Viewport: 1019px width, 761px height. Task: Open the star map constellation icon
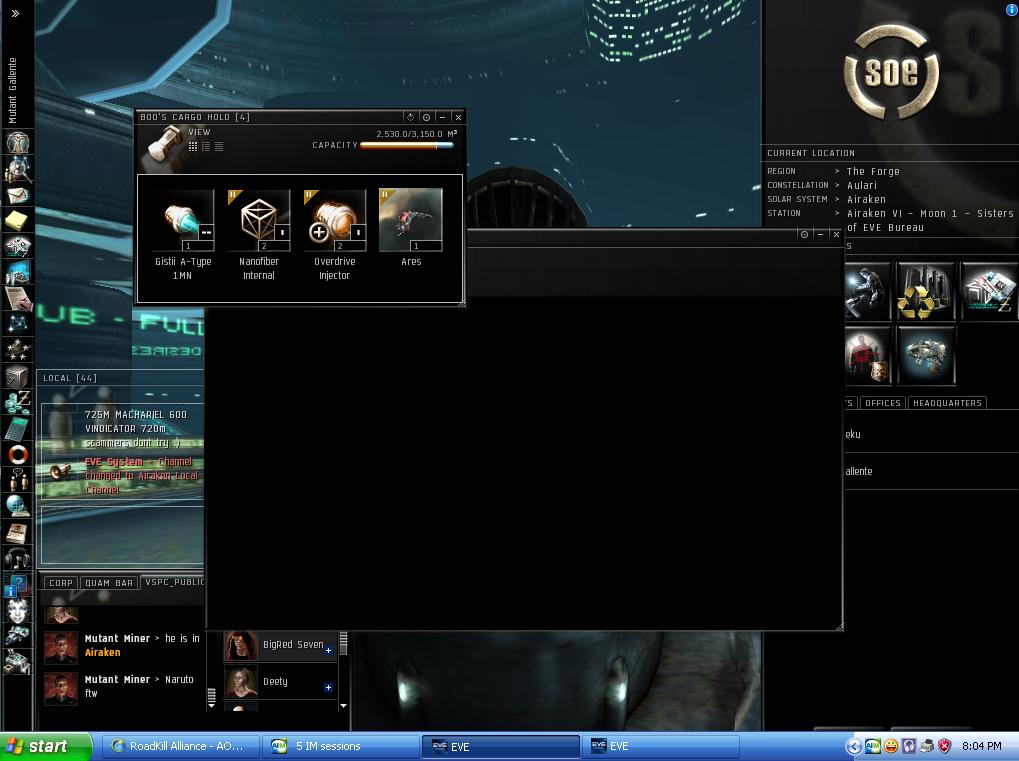18,324
